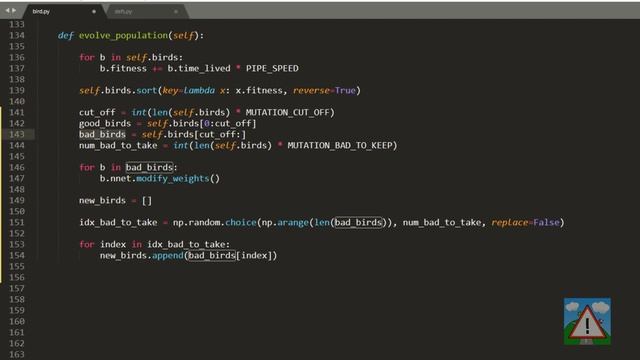The height and width of the screenshot is (360, 640).
Task: Click outlined 'bad_birds' on line 154
Action: pyautogui.click(x=212, y=256)
